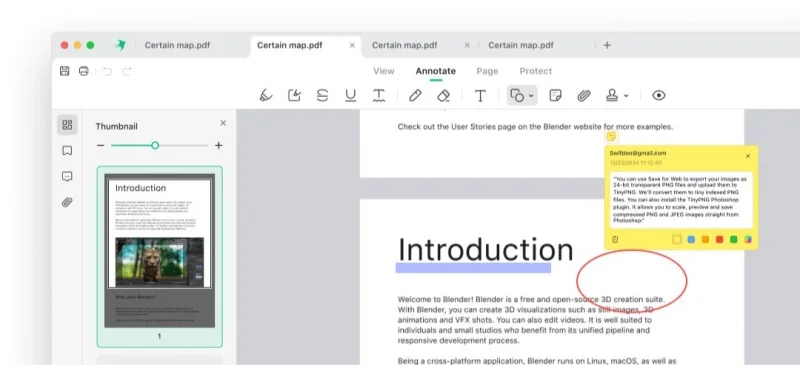Toggle the thumbnail panel sidebar button

[67, 125]
